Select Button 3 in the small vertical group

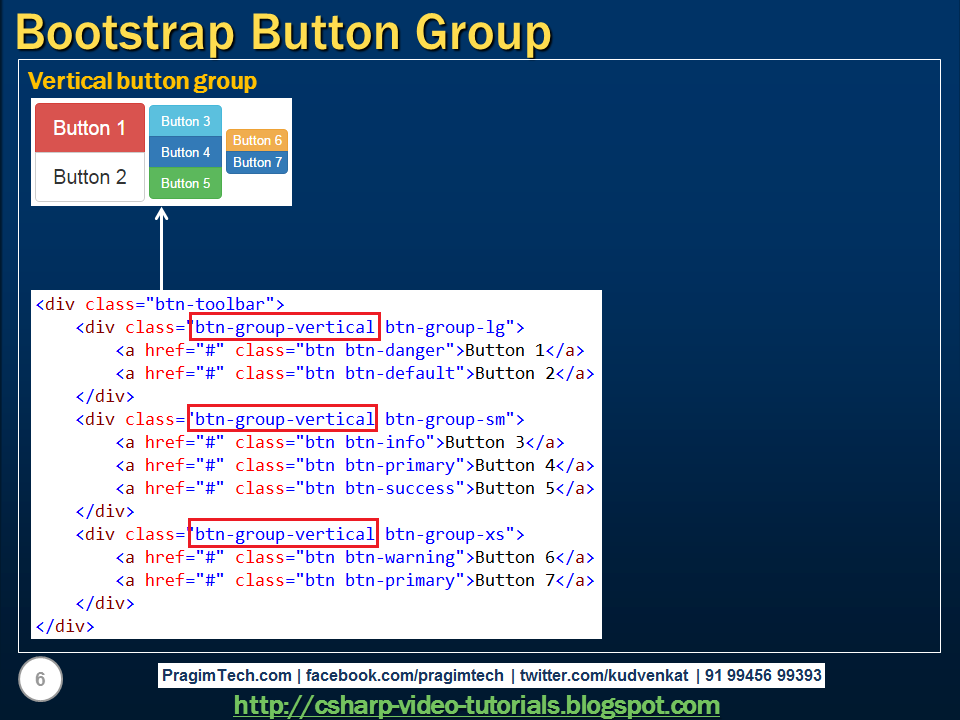(185, 121)
